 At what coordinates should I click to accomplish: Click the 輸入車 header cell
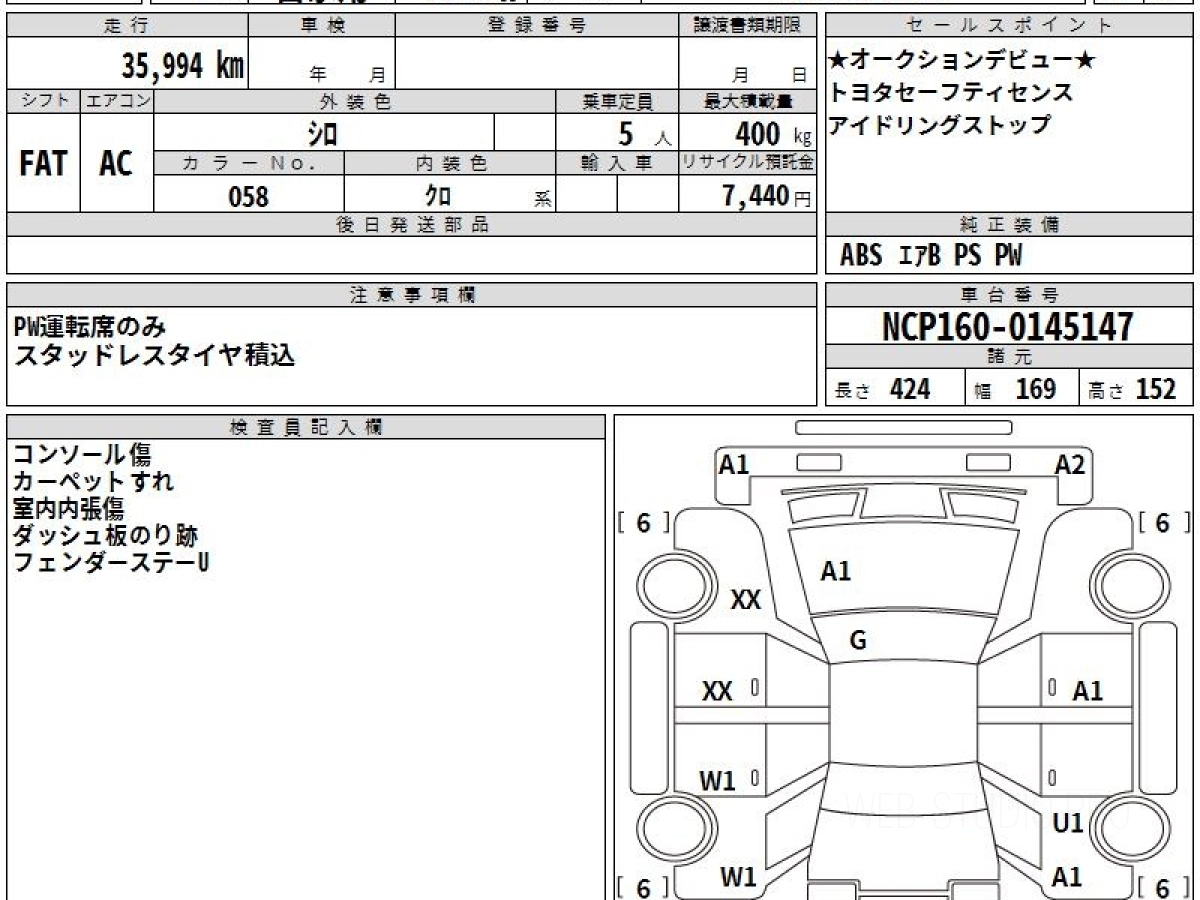point(617,164)
